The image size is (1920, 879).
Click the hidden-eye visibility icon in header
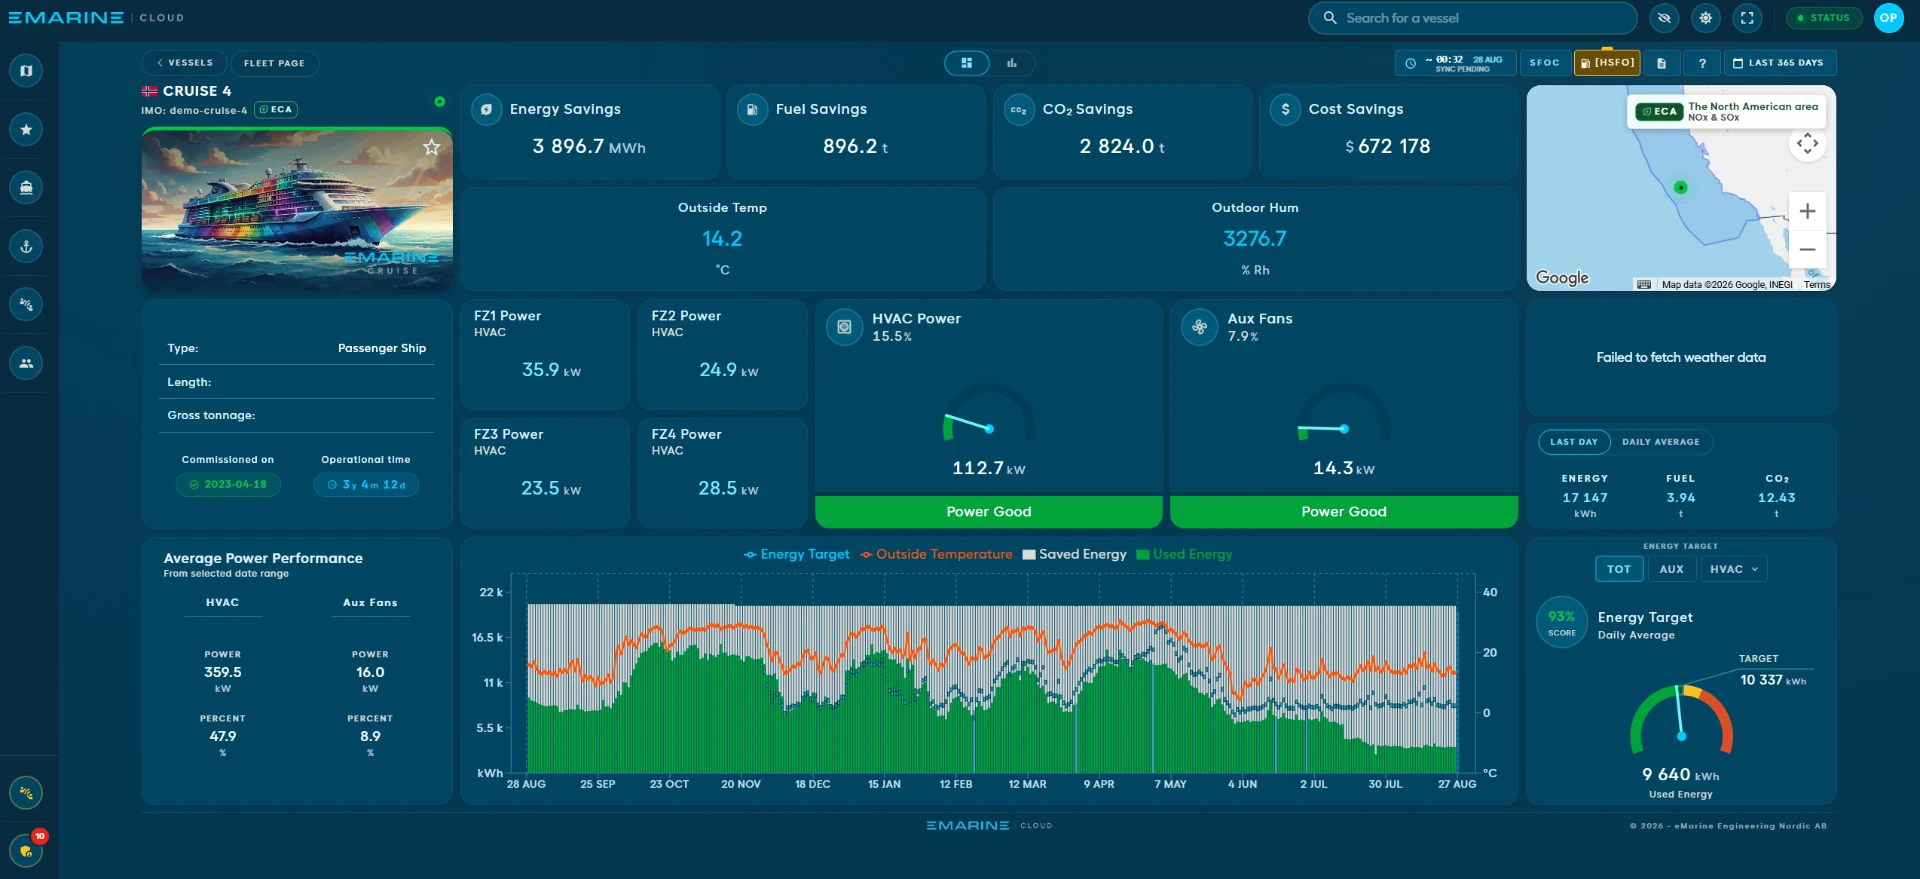(x=1664, y=18)
